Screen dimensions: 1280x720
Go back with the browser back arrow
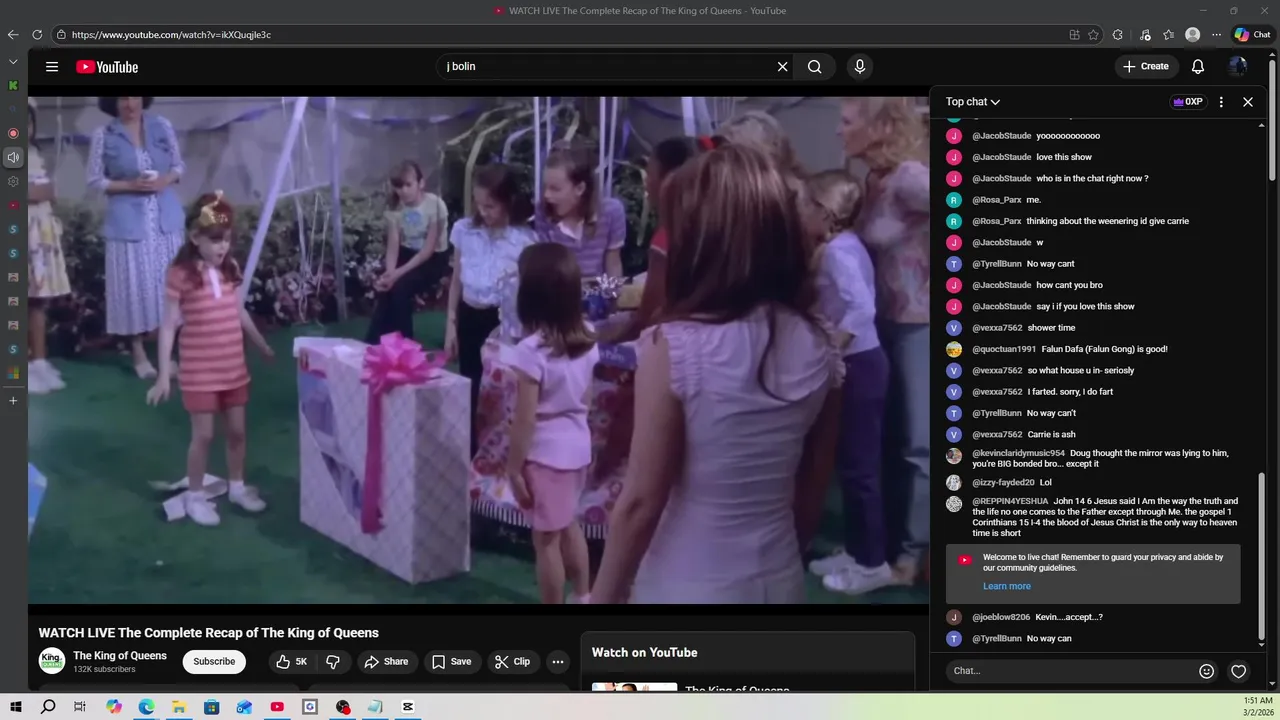coord(13,35)
